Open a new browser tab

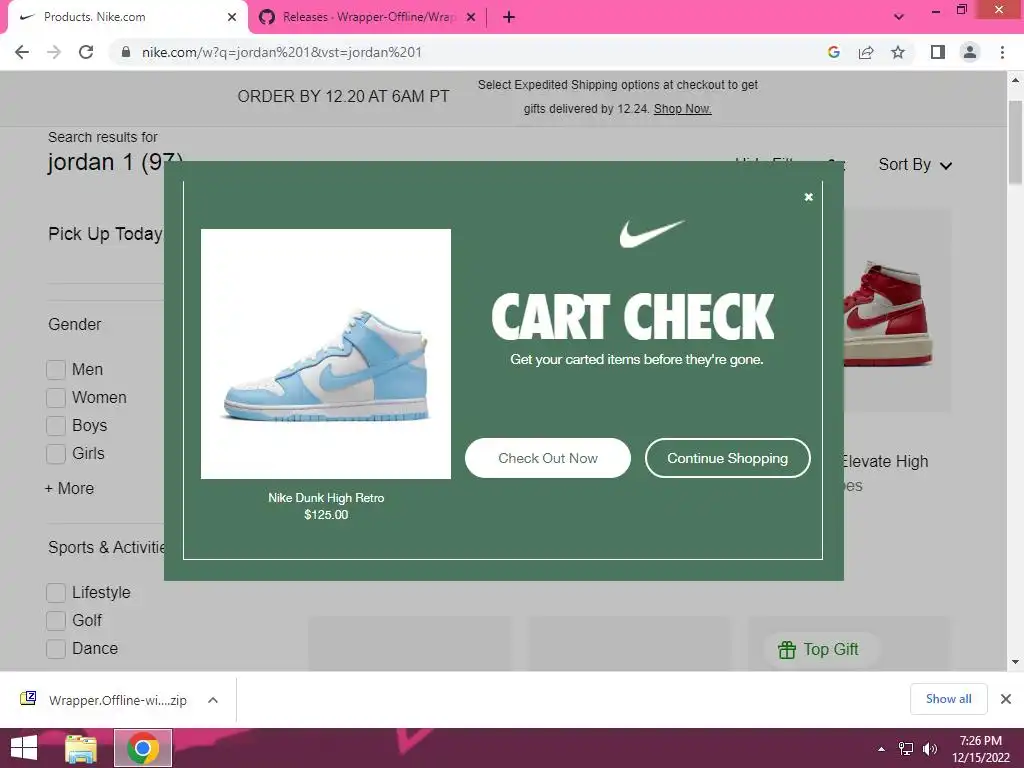click(x=509, y=17)
